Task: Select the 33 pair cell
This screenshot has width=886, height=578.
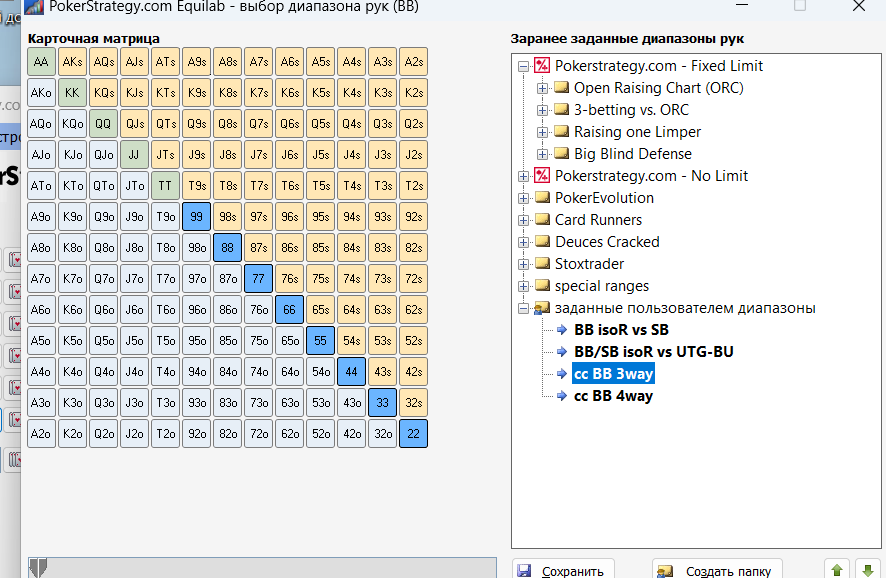Action: click(383, 403)
